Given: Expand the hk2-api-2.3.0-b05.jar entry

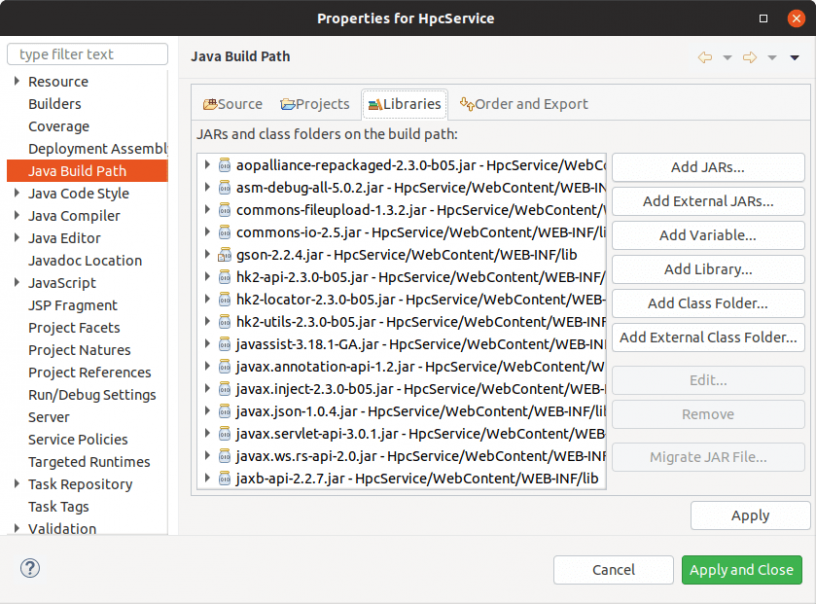Looking at the screenshot, I should coord(207,277).
